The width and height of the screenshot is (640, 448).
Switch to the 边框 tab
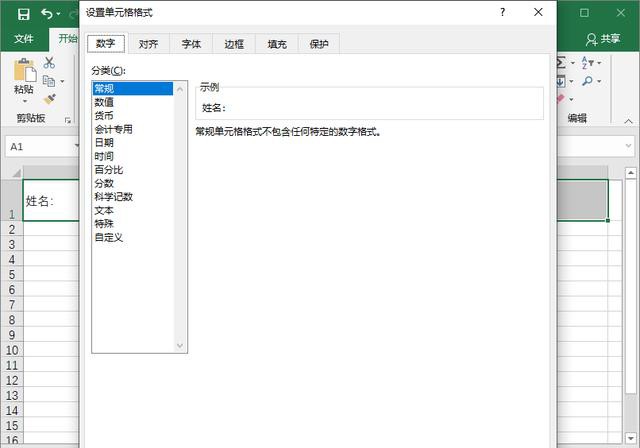tap(234, 44)
